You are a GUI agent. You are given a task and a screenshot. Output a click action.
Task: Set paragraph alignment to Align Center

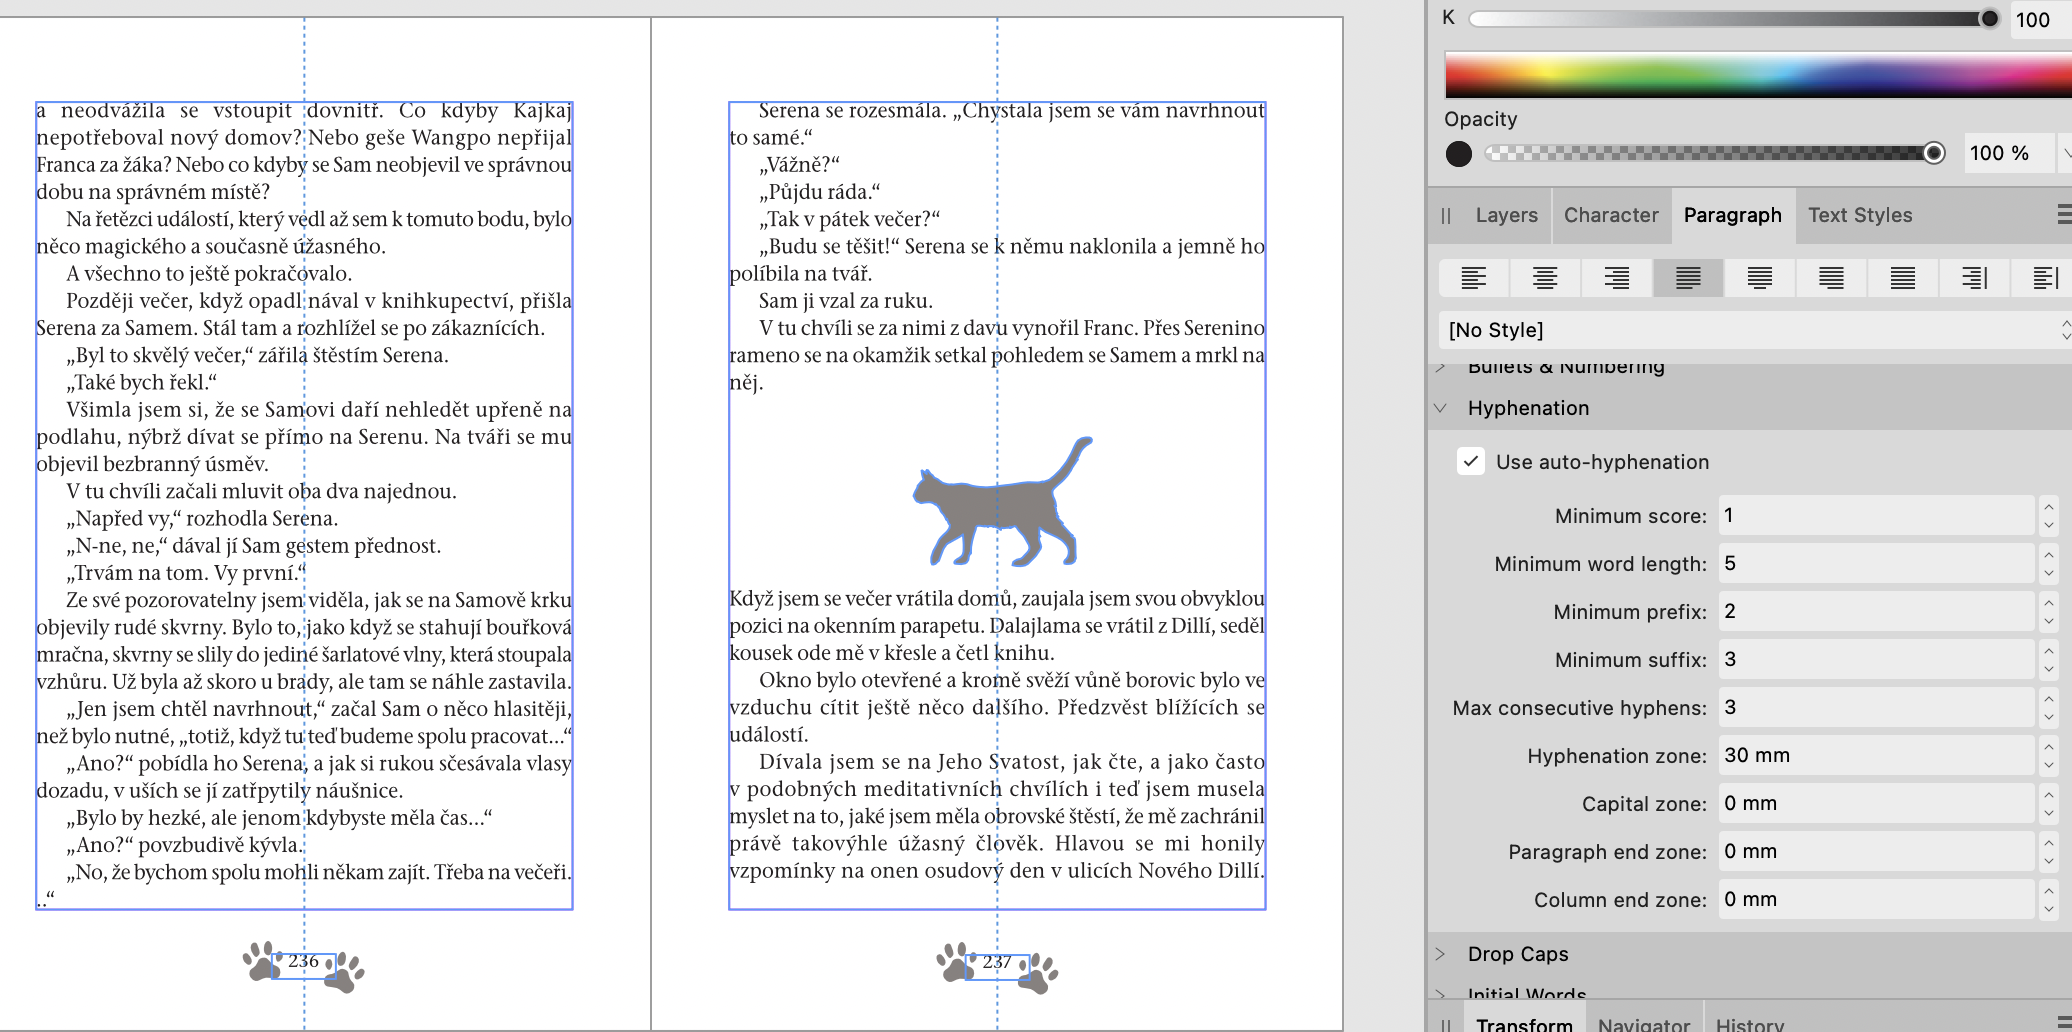coord(1545,278)
